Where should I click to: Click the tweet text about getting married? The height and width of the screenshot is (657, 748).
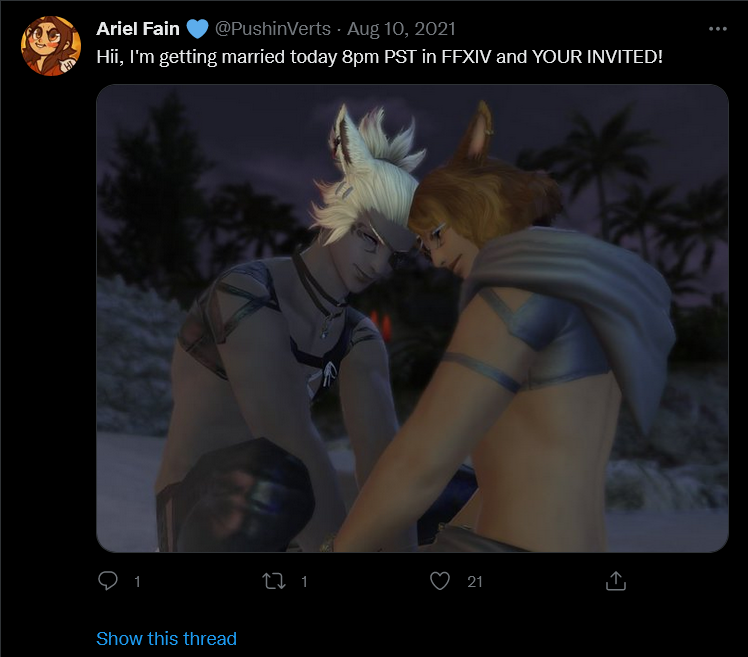[379, 57]
